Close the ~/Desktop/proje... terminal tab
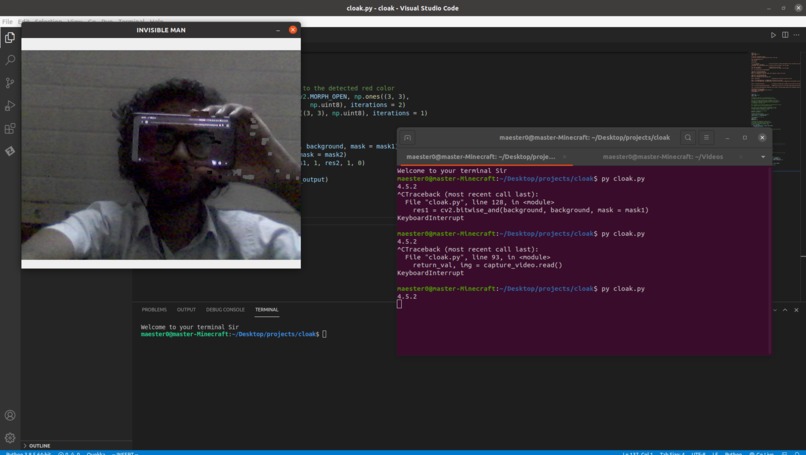 coord(564,157)
